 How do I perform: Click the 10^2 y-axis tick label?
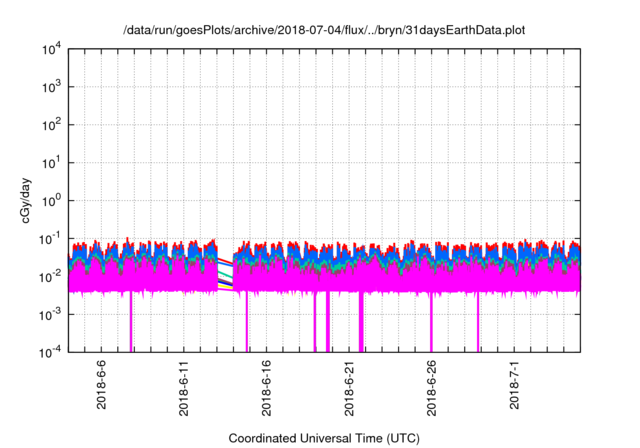(x=51, y=125)
